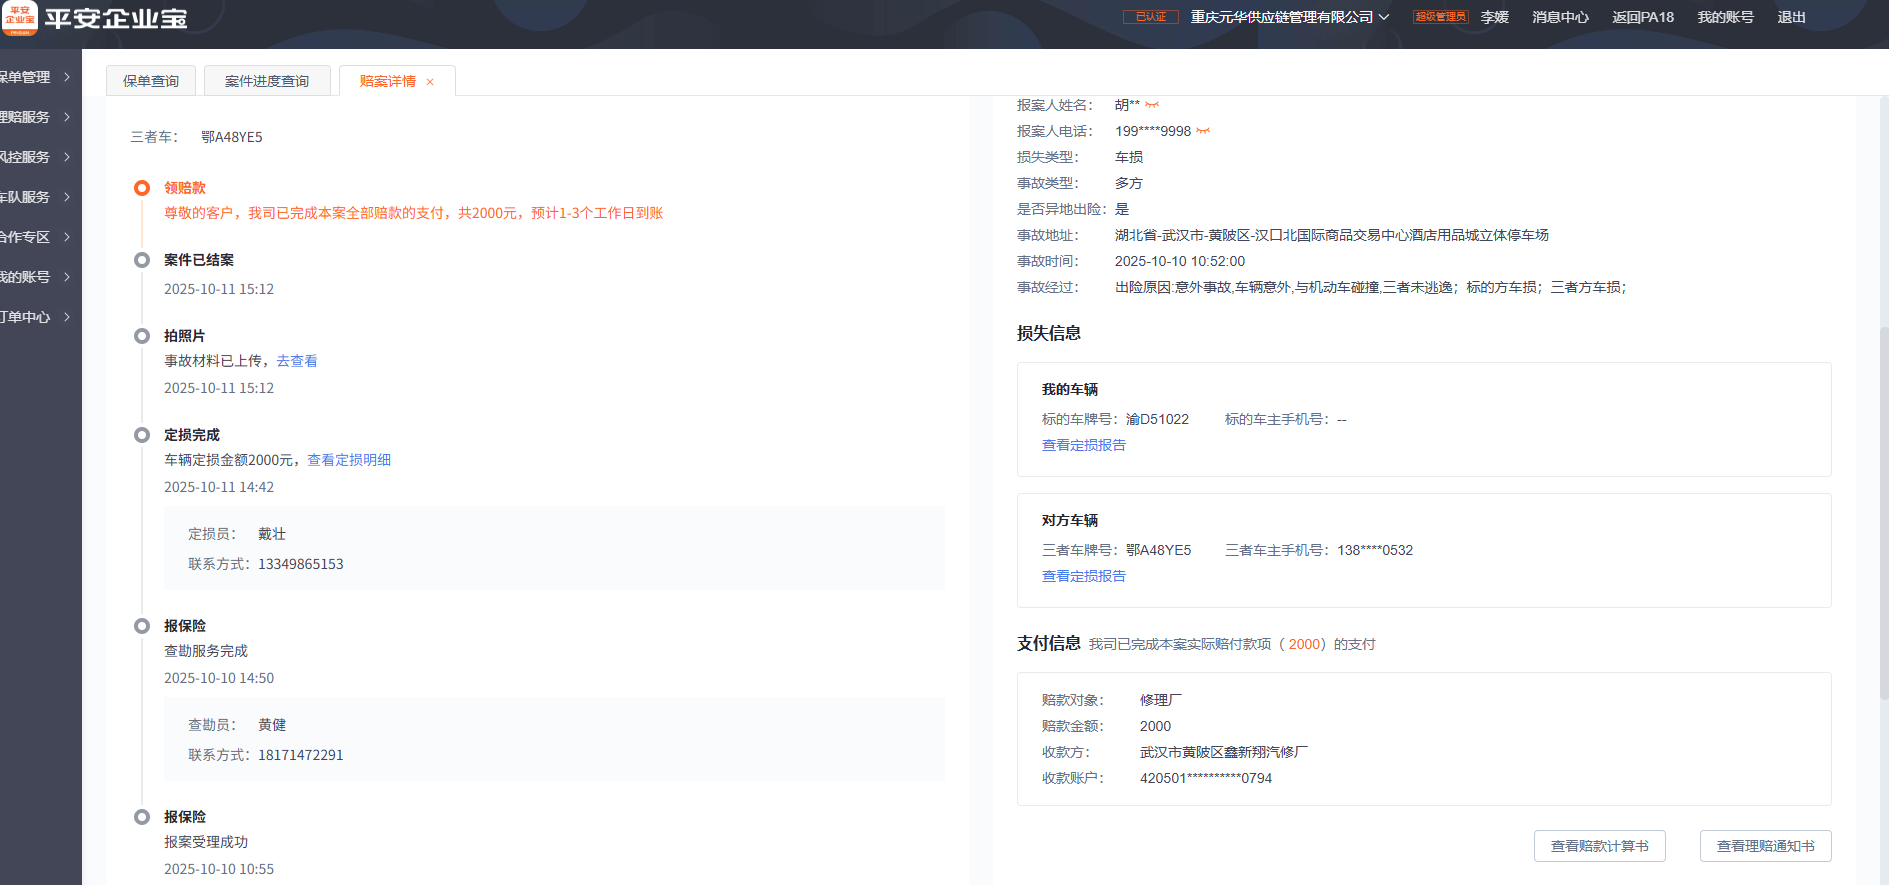
Task: Switch to the 案件进度查询 tab
Action: (267, 81)
